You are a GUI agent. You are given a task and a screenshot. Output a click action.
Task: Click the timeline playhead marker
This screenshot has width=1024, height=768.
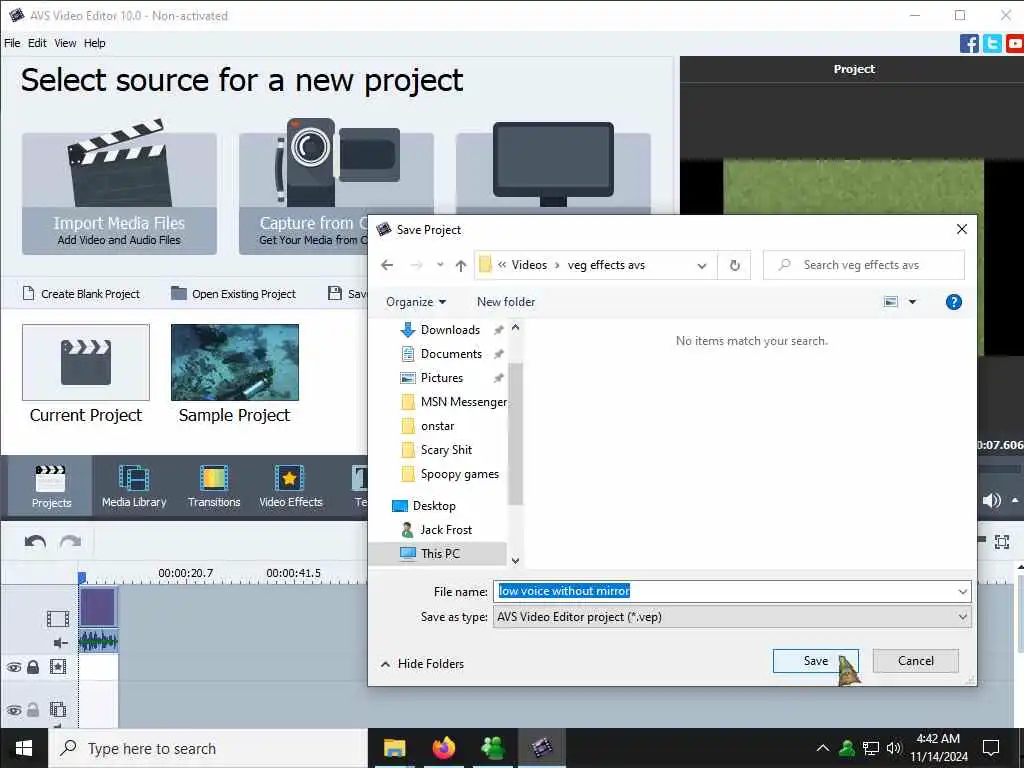82,577
